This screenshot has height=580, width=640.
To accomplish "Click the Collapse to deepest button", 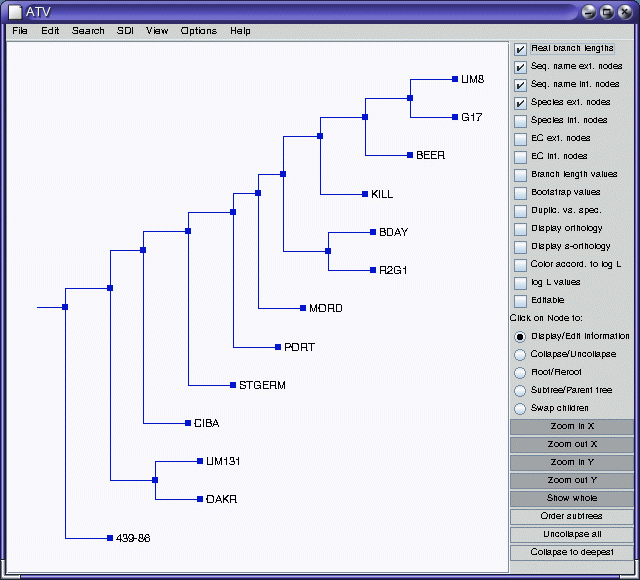I will (572, 552).
